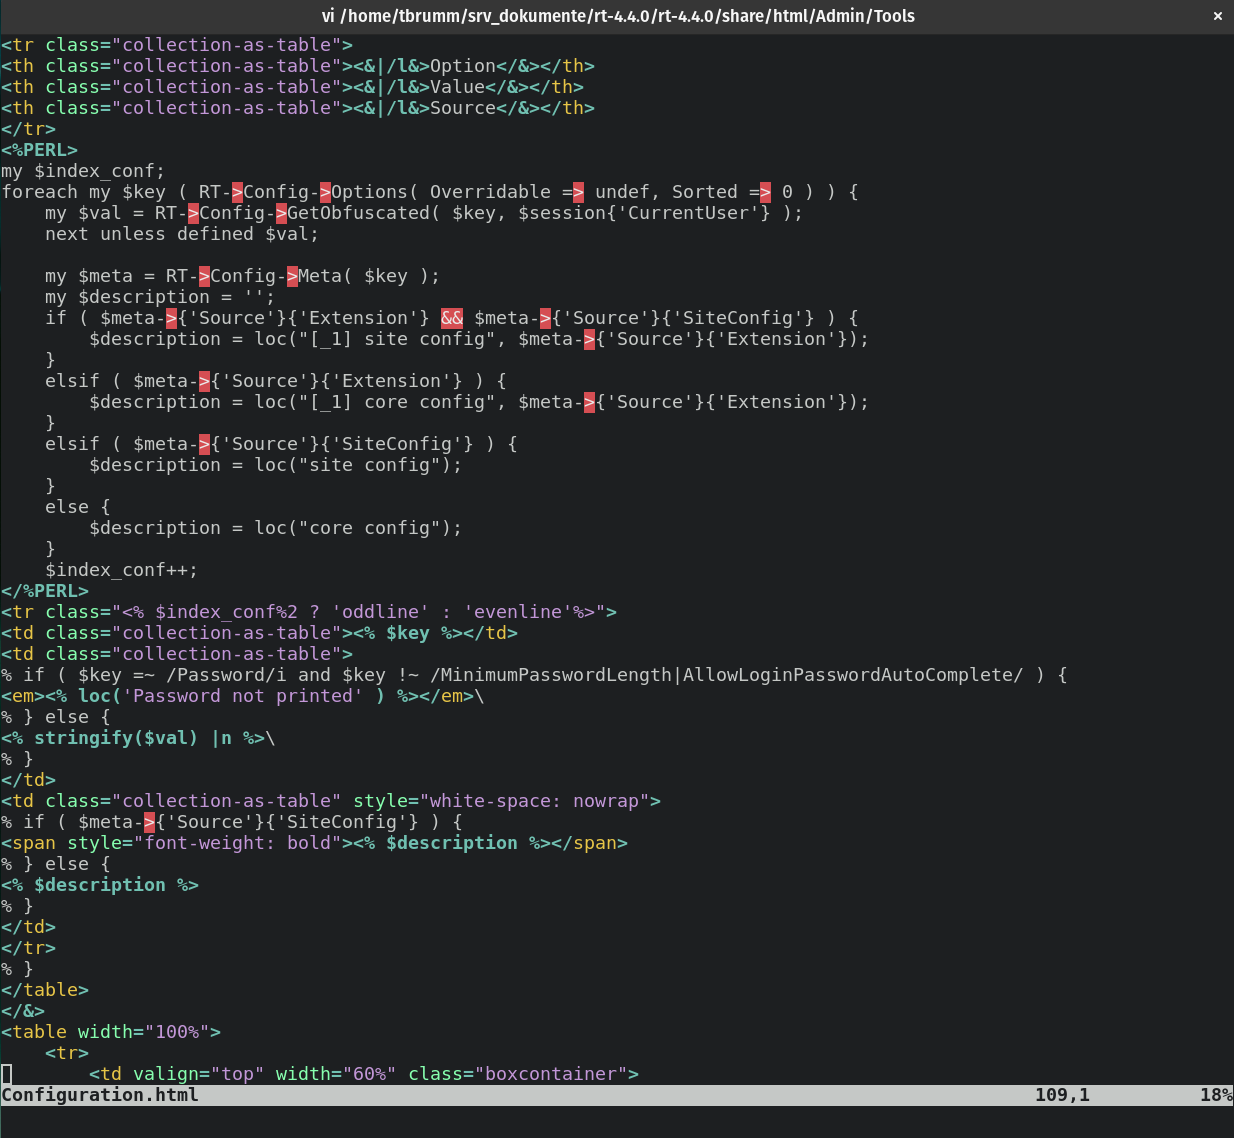The image size is (1234, 1138).
Task: Click the GetObfuscated method name
Action: pos(358,213)
